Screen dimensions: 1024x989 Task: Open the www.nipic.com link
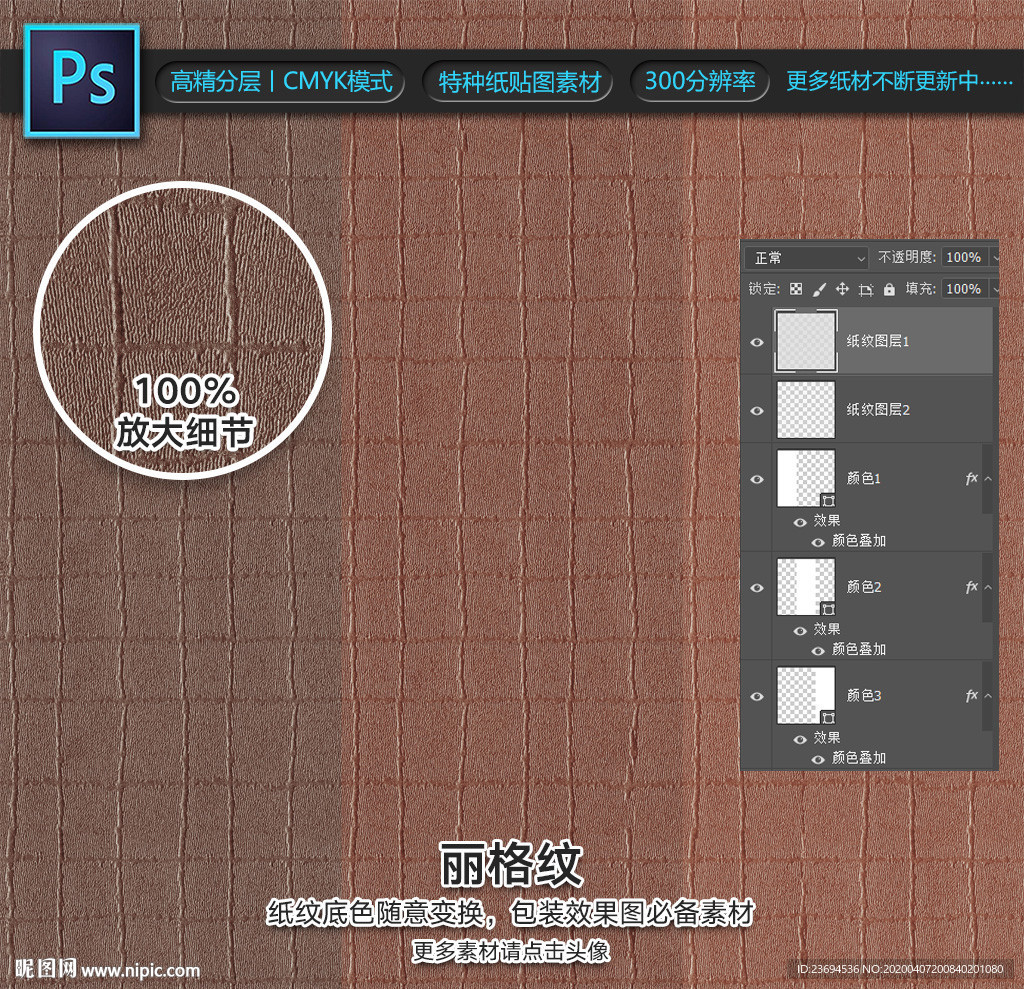coord(140,971)
